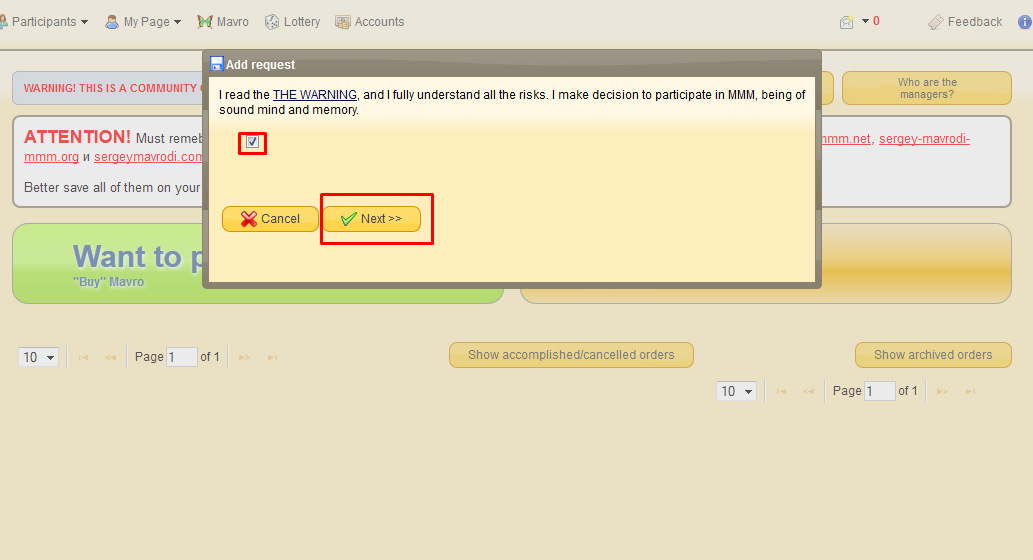The width and height of the screenshot is (1033, 560).
Task: Show accomplished/cancelled orders
Action: pos(571,355)
